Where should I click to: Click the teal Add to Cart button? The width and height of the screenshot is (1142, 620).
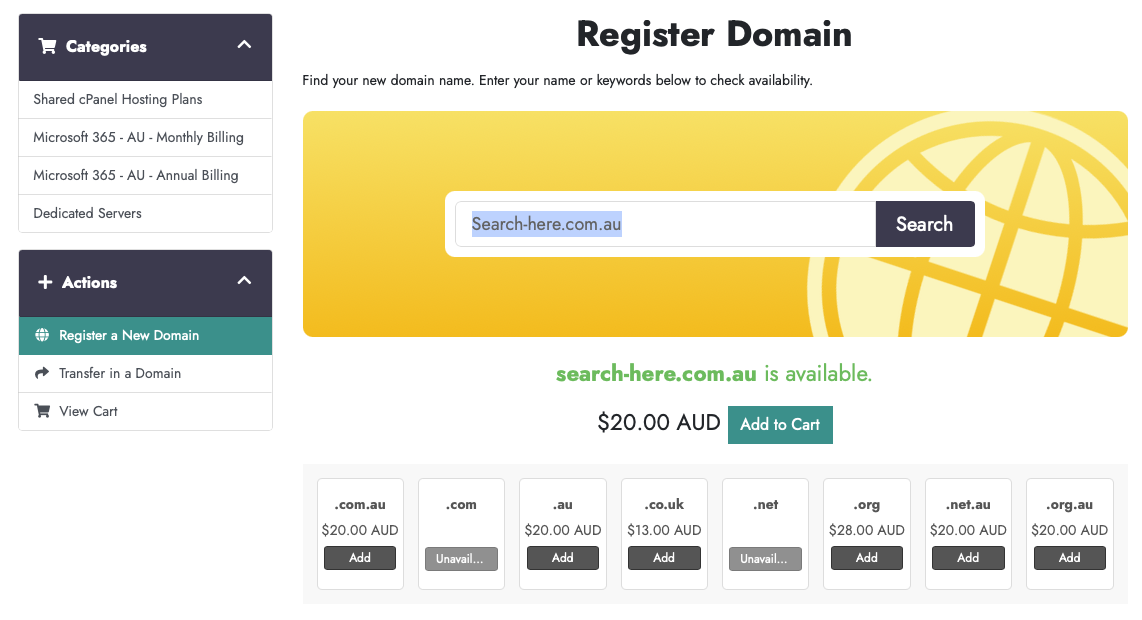pyautogui.click(x=780, y=424)
